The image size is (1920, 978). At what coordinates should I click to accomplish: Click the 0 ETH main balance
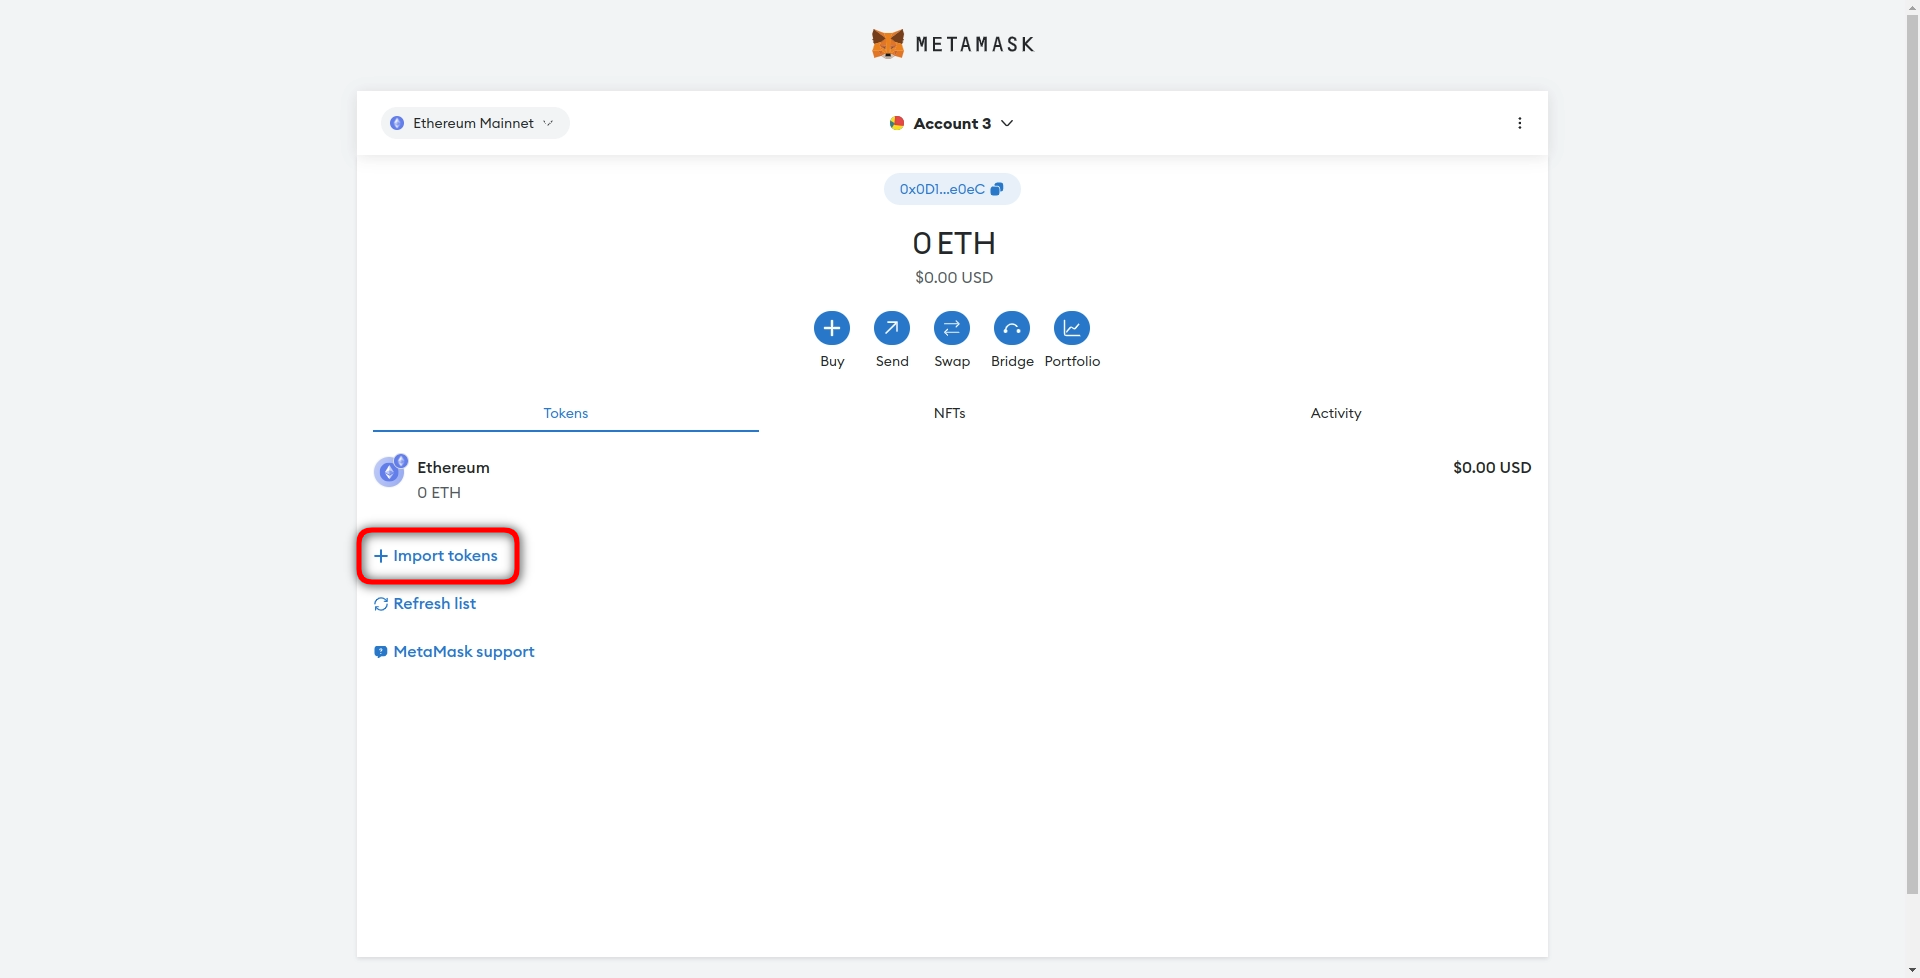click(x=954, y=243)
